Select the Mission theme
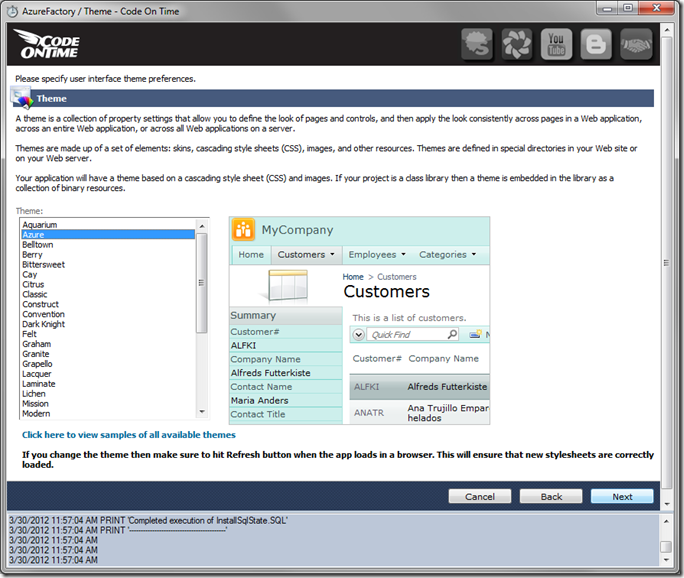Screen dimensions: 684x578 108,404
